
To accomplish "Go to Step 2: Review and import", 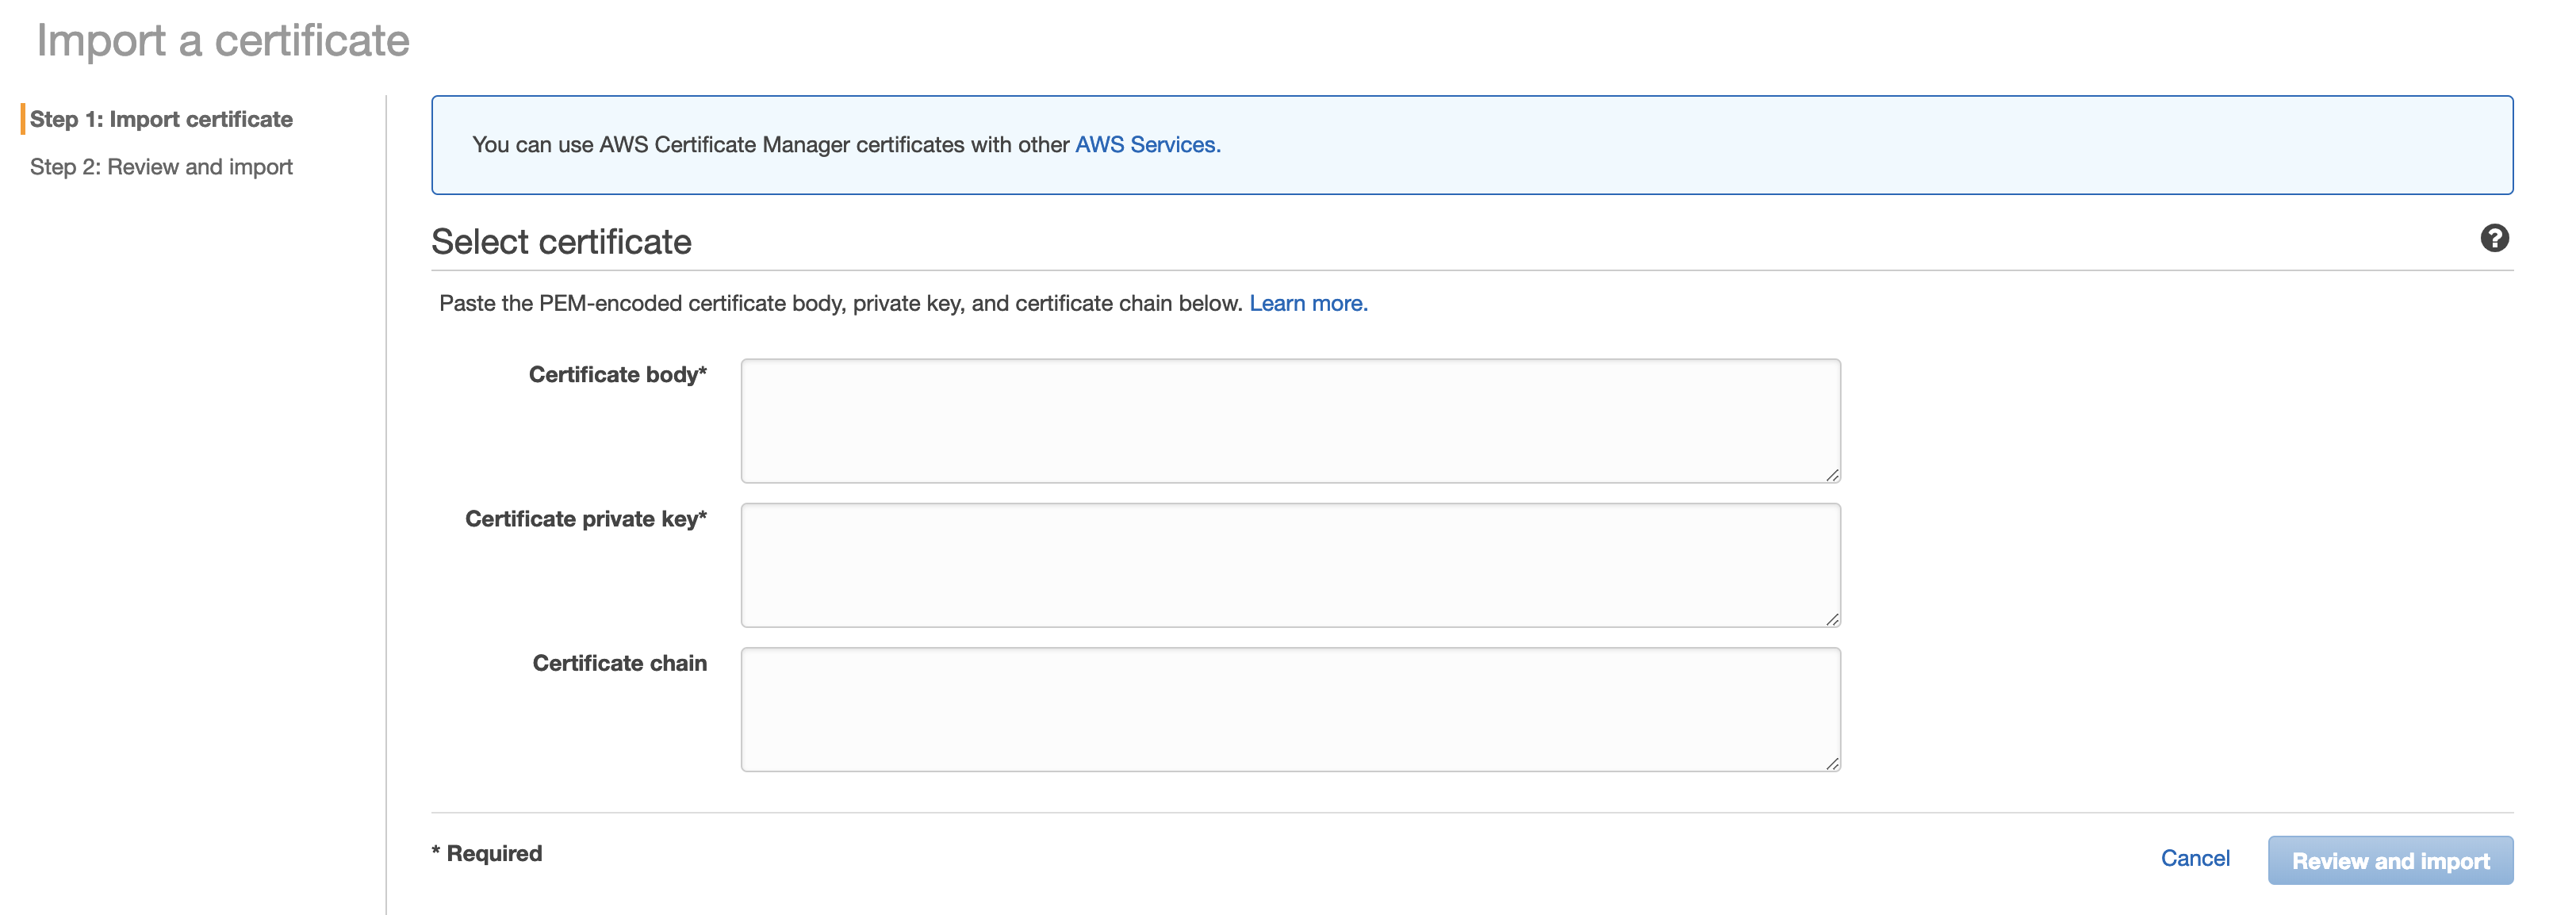I will click(161, 167).
